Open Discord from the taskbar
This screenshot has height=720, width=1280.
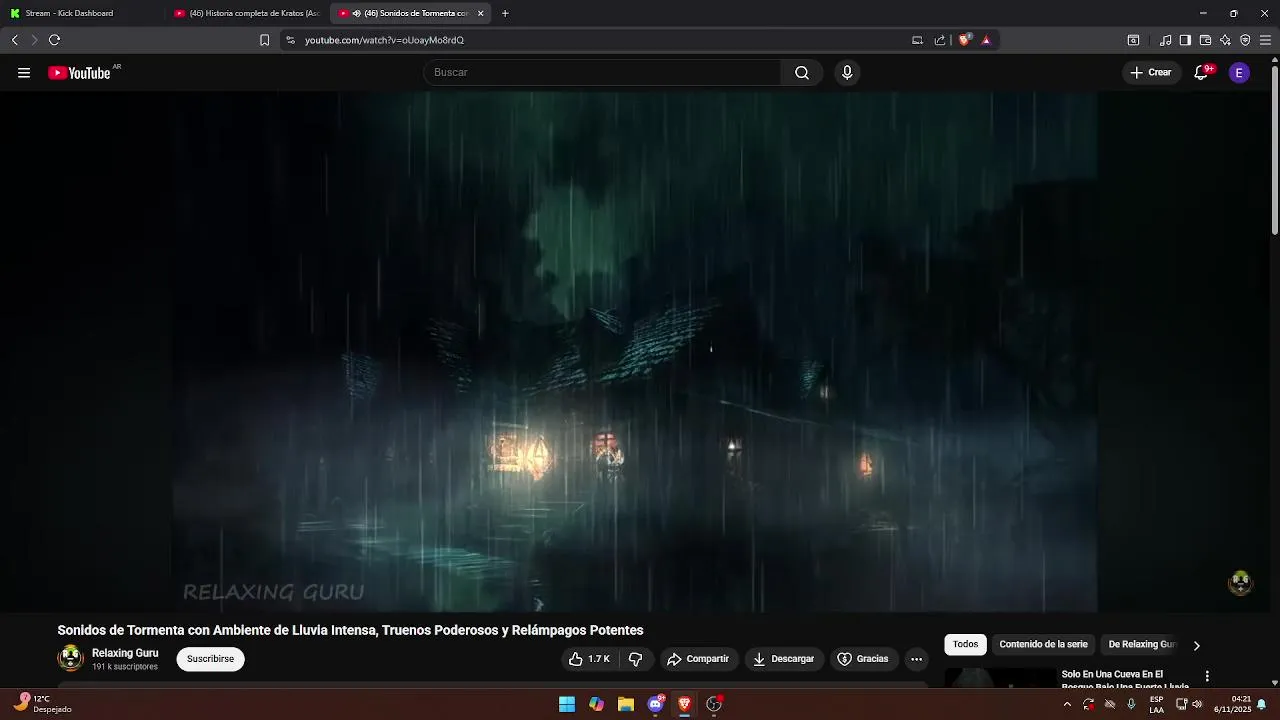(x=656, y=704)
